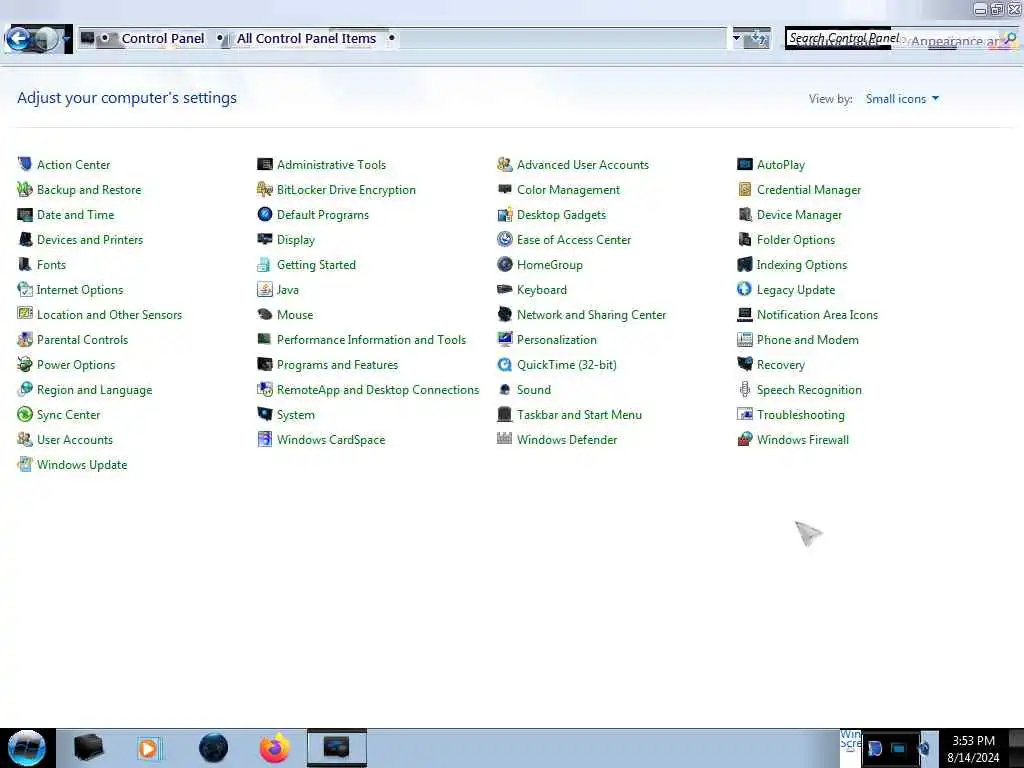
Task: Open the media player taskbar icon
Action: tap(149, 748)
